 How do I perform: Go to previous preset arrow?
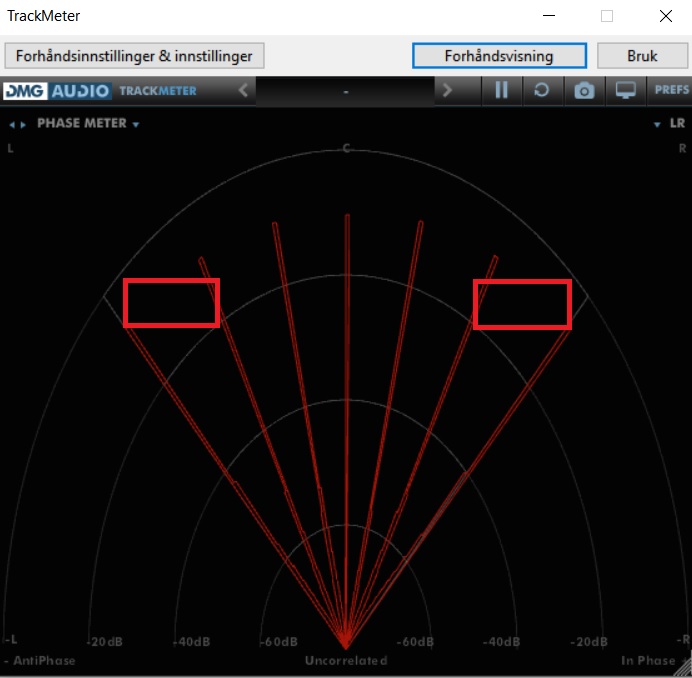coord(243,90)
